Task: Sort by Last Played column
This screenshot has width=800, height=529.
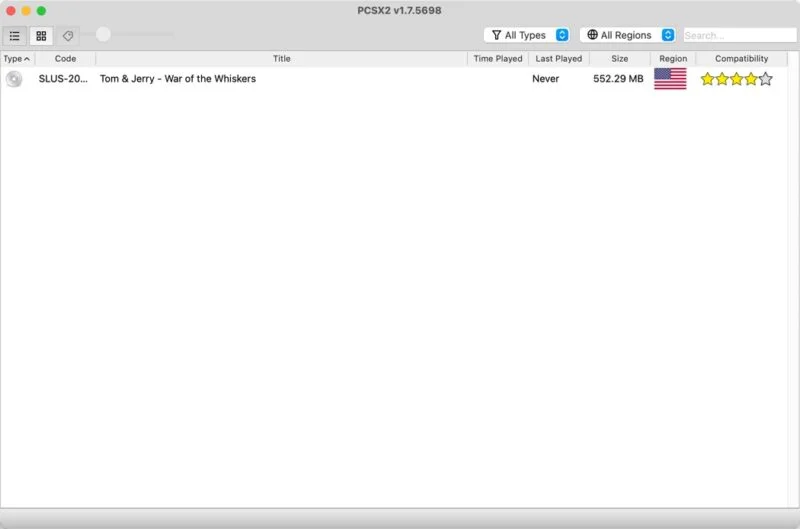Action: 558,59
